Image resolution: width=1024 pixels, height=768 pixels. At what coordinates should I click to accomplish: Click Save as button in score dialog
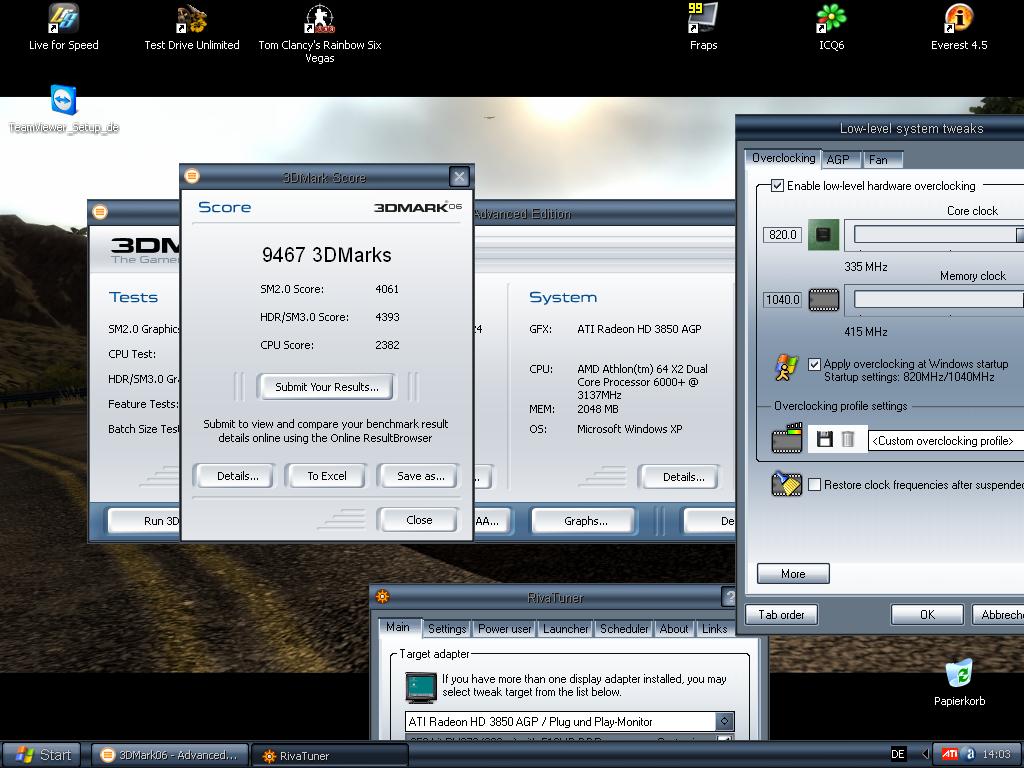421,476
